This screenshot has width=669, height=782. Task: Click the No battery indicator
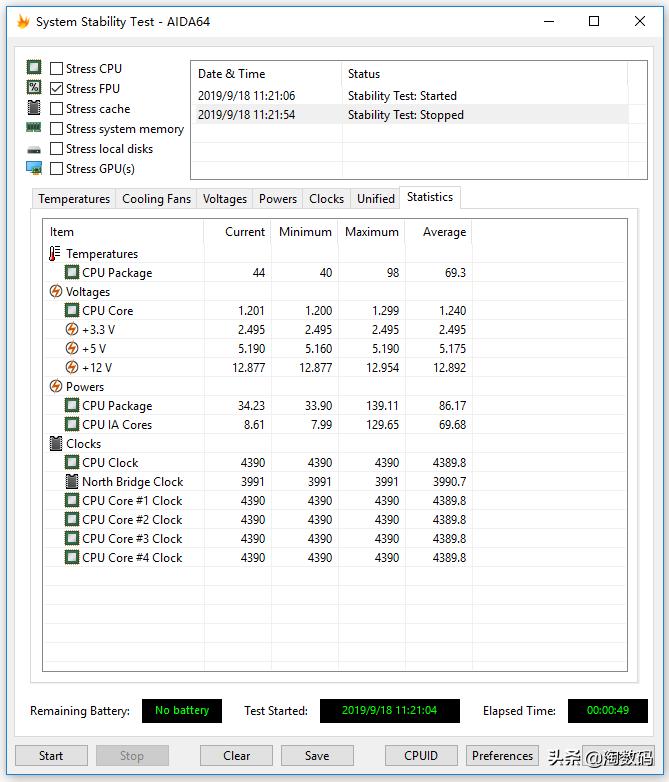coord(182,710)
